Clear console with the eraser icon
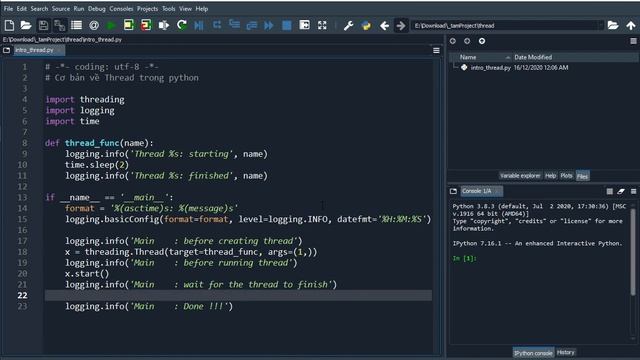This screenshot has width=640, height=360. pos(621,191)
